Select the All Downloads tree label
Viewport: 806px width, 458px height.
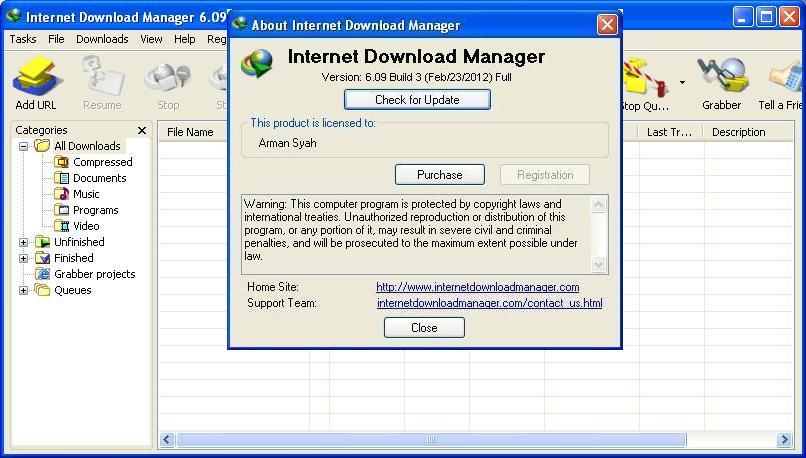87,146
